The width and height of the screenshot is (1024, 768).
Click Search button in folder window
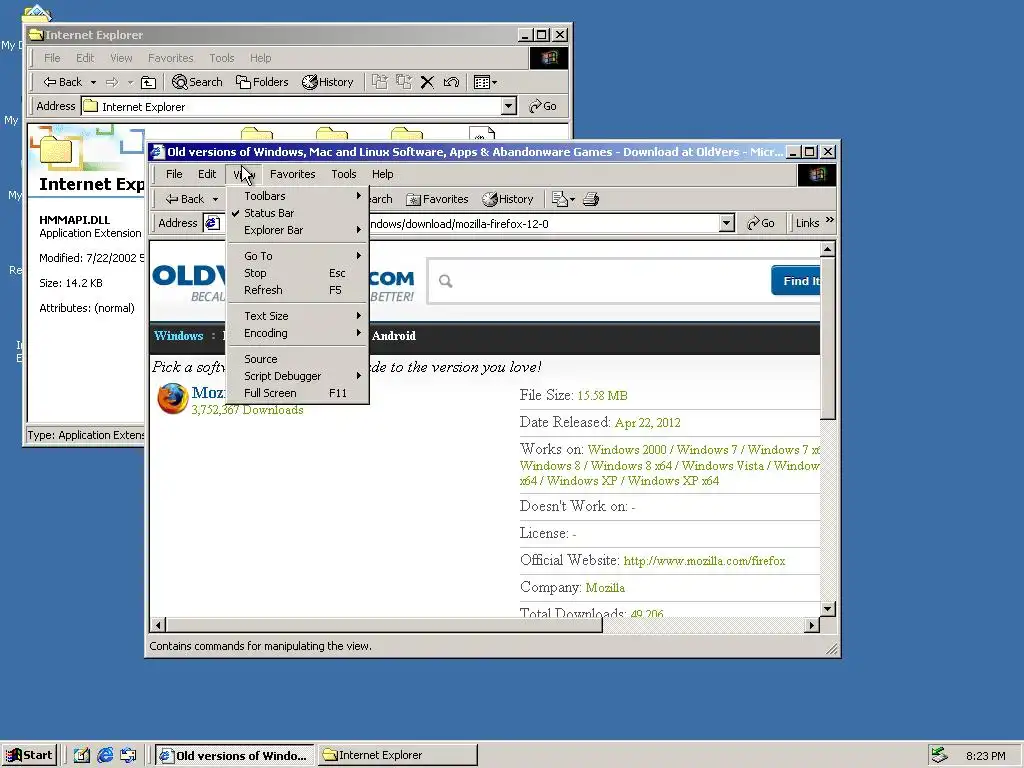(x=197, y=82)
